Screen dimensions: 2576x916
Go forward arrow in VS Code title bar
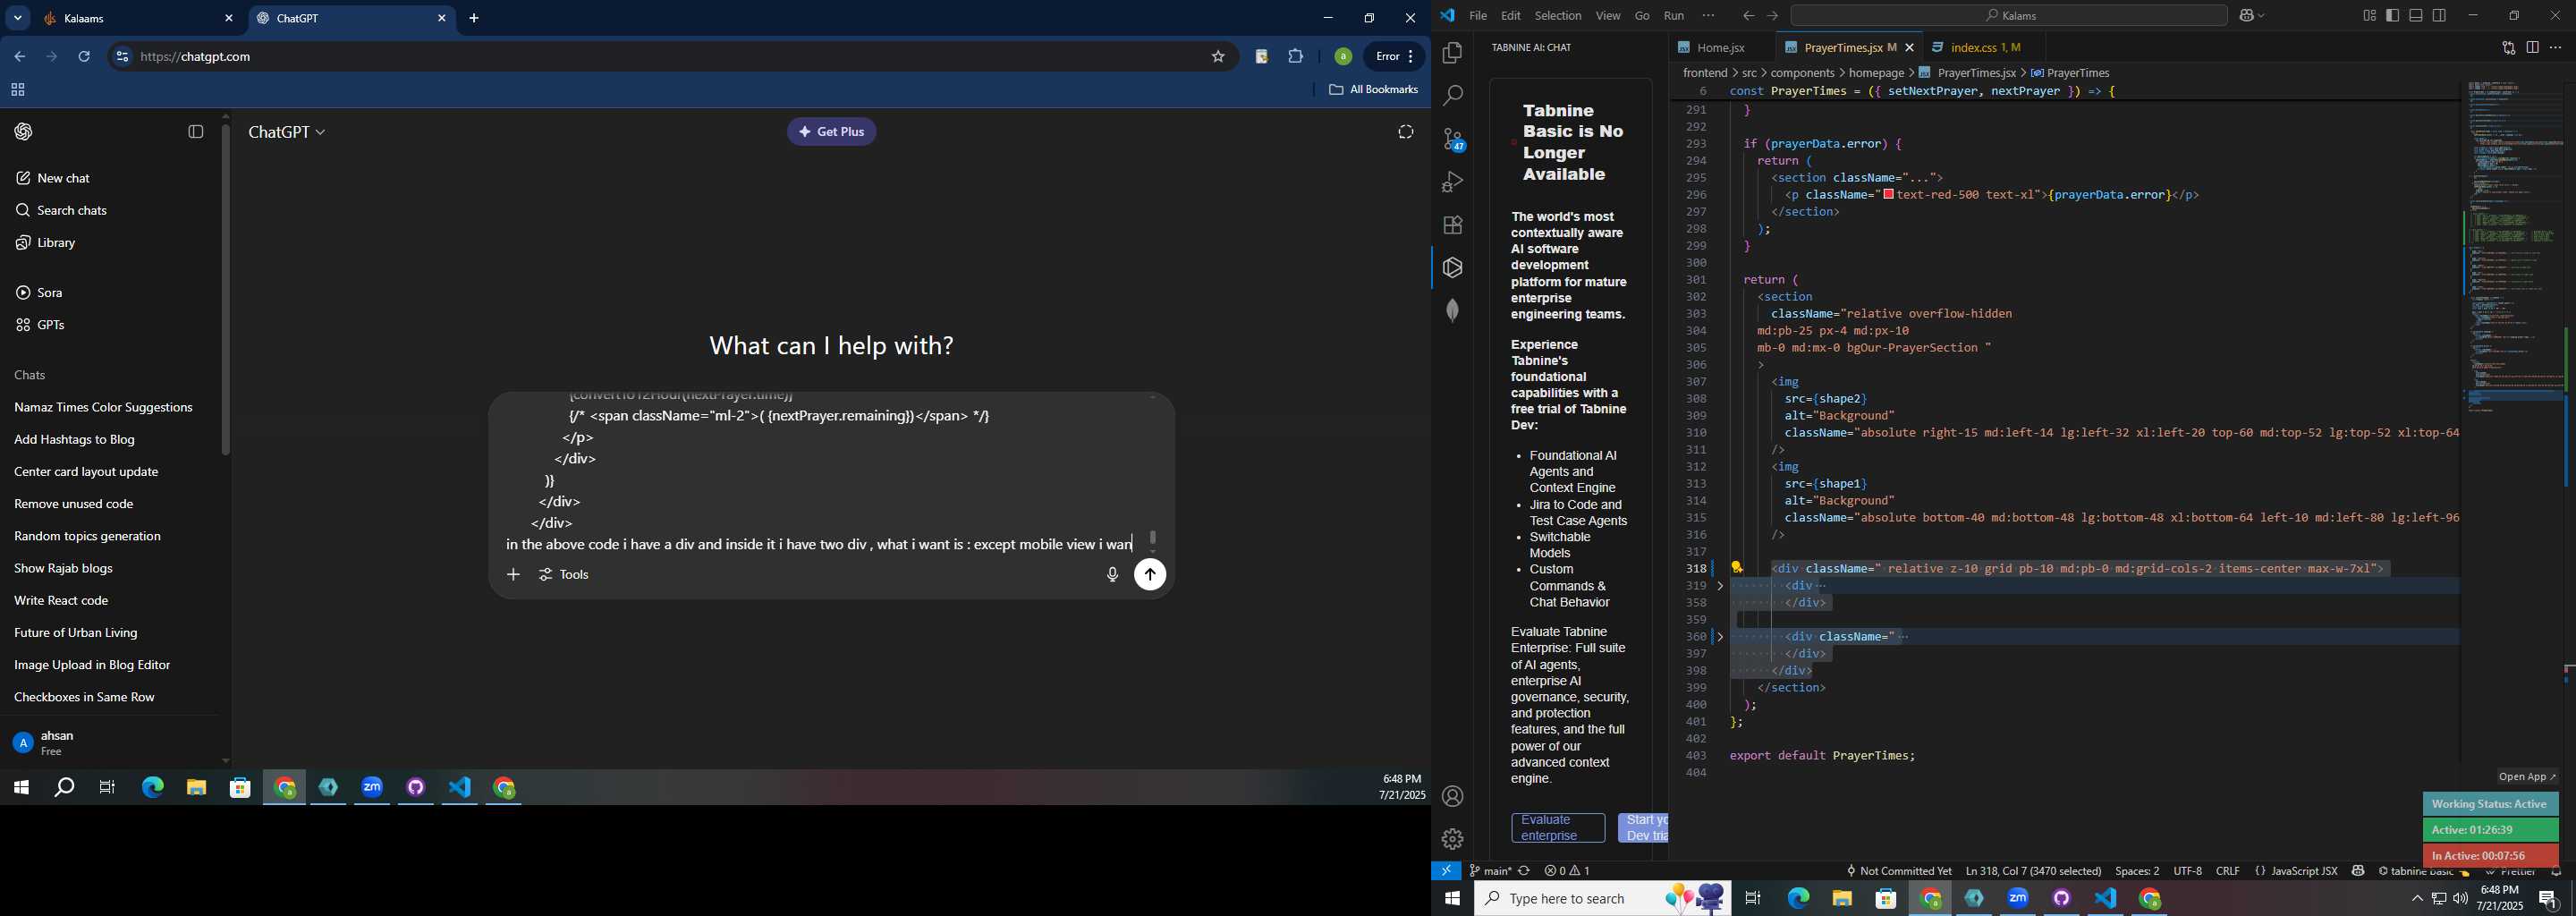coord(1772,16)
